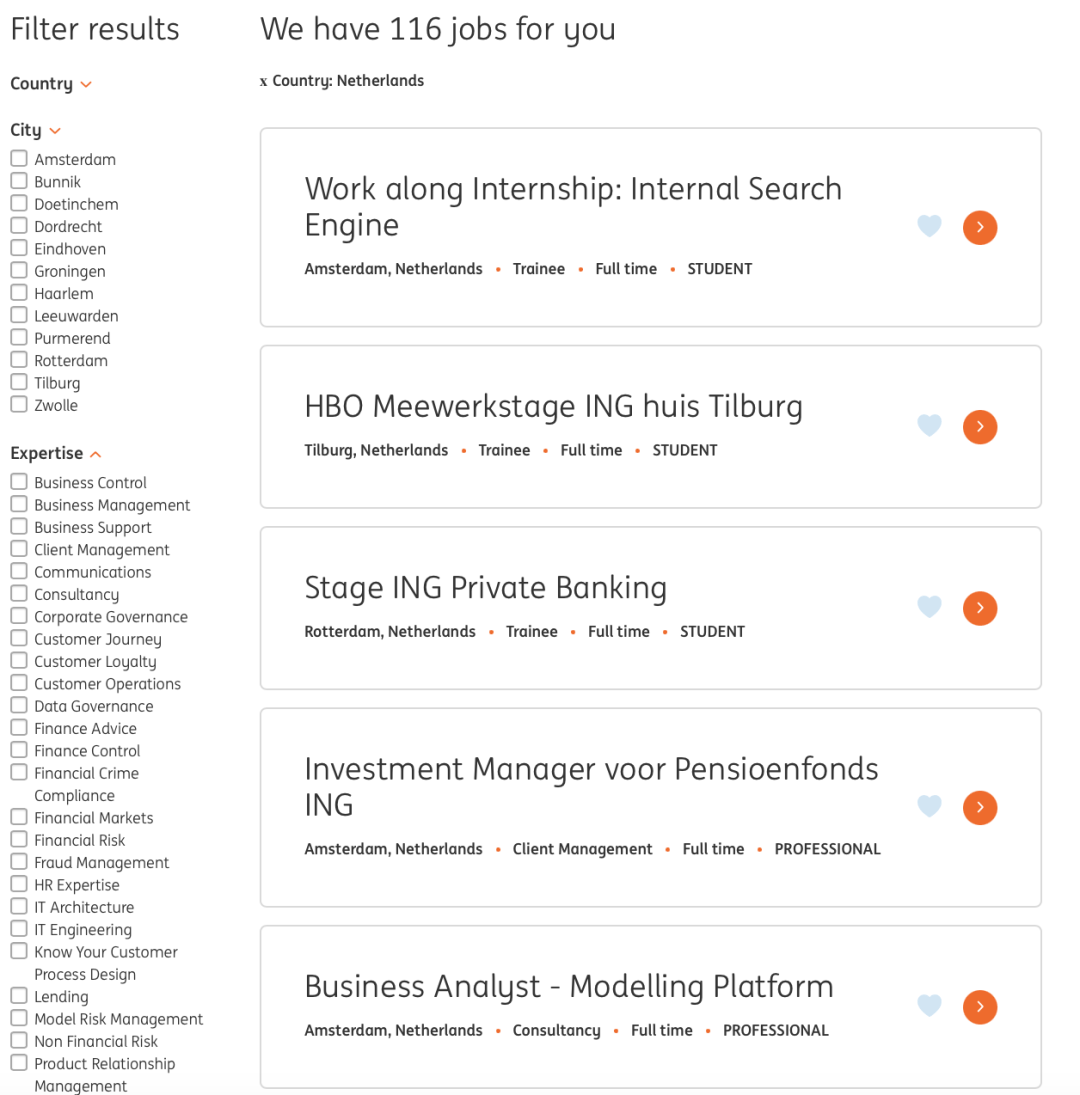
Task: Favorite Stage ING Private Banking with heart icon
Action: (929, 607)
